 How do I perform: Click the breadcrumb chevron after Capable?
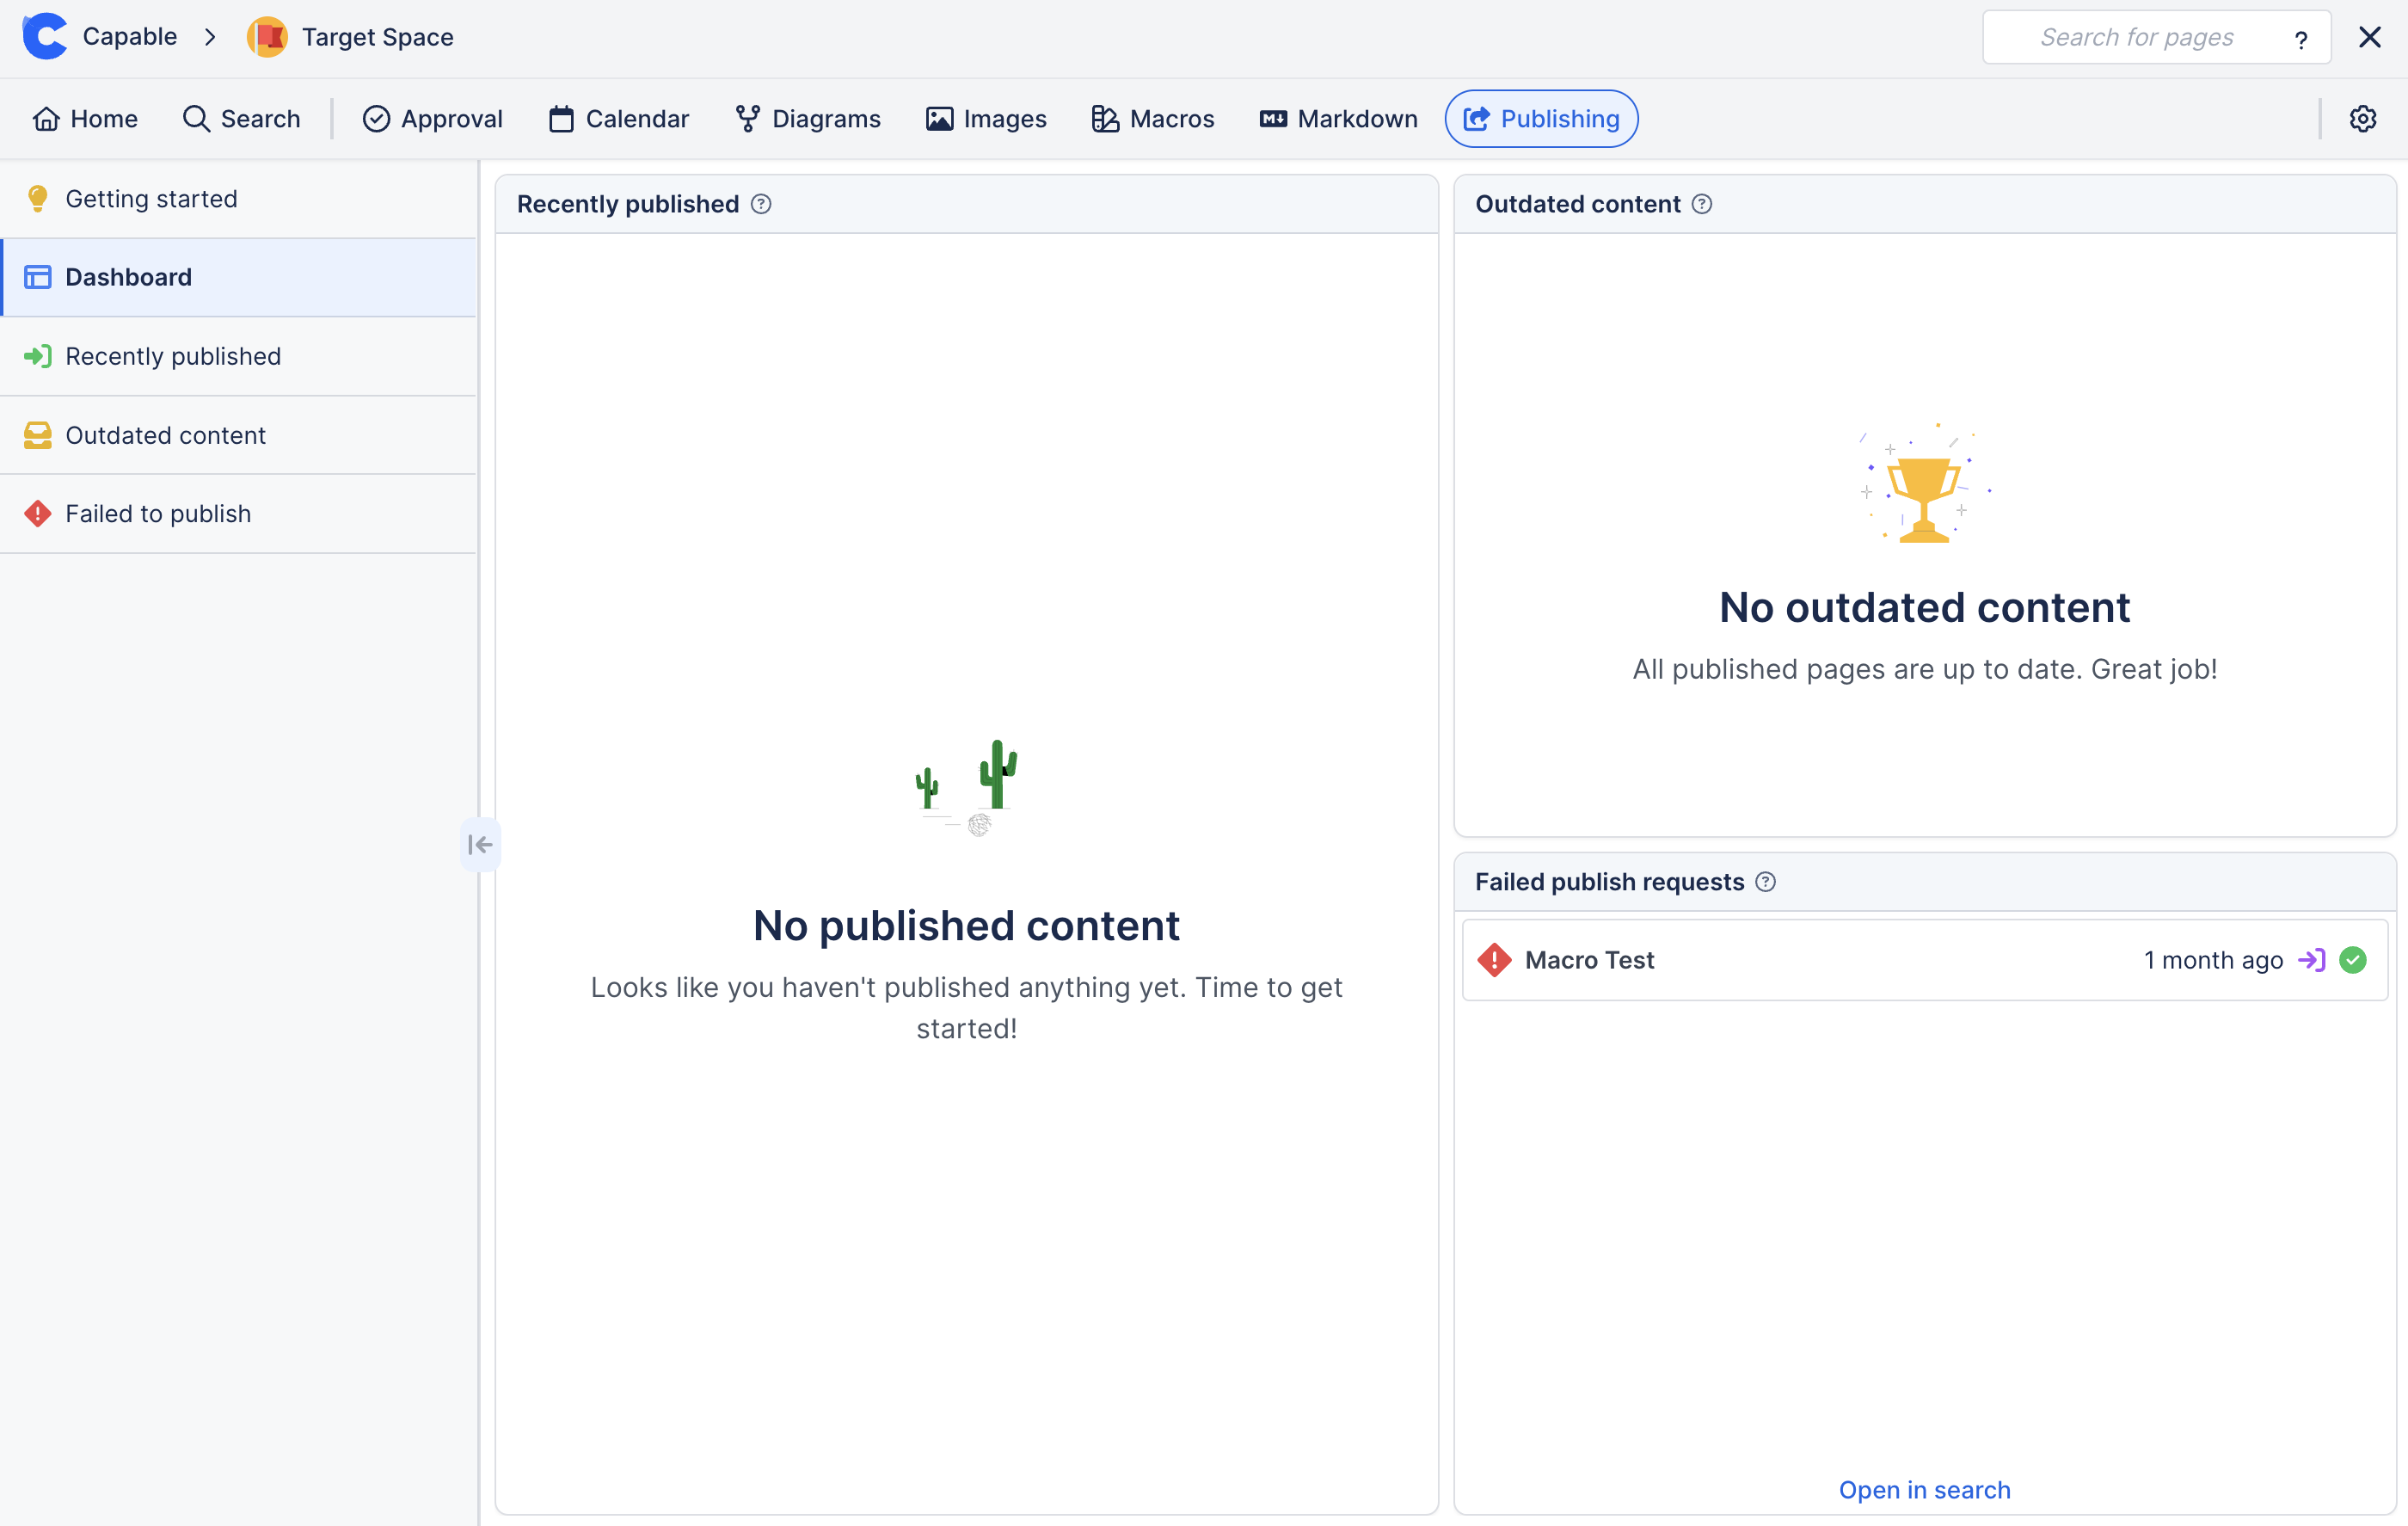pos(210,37)
